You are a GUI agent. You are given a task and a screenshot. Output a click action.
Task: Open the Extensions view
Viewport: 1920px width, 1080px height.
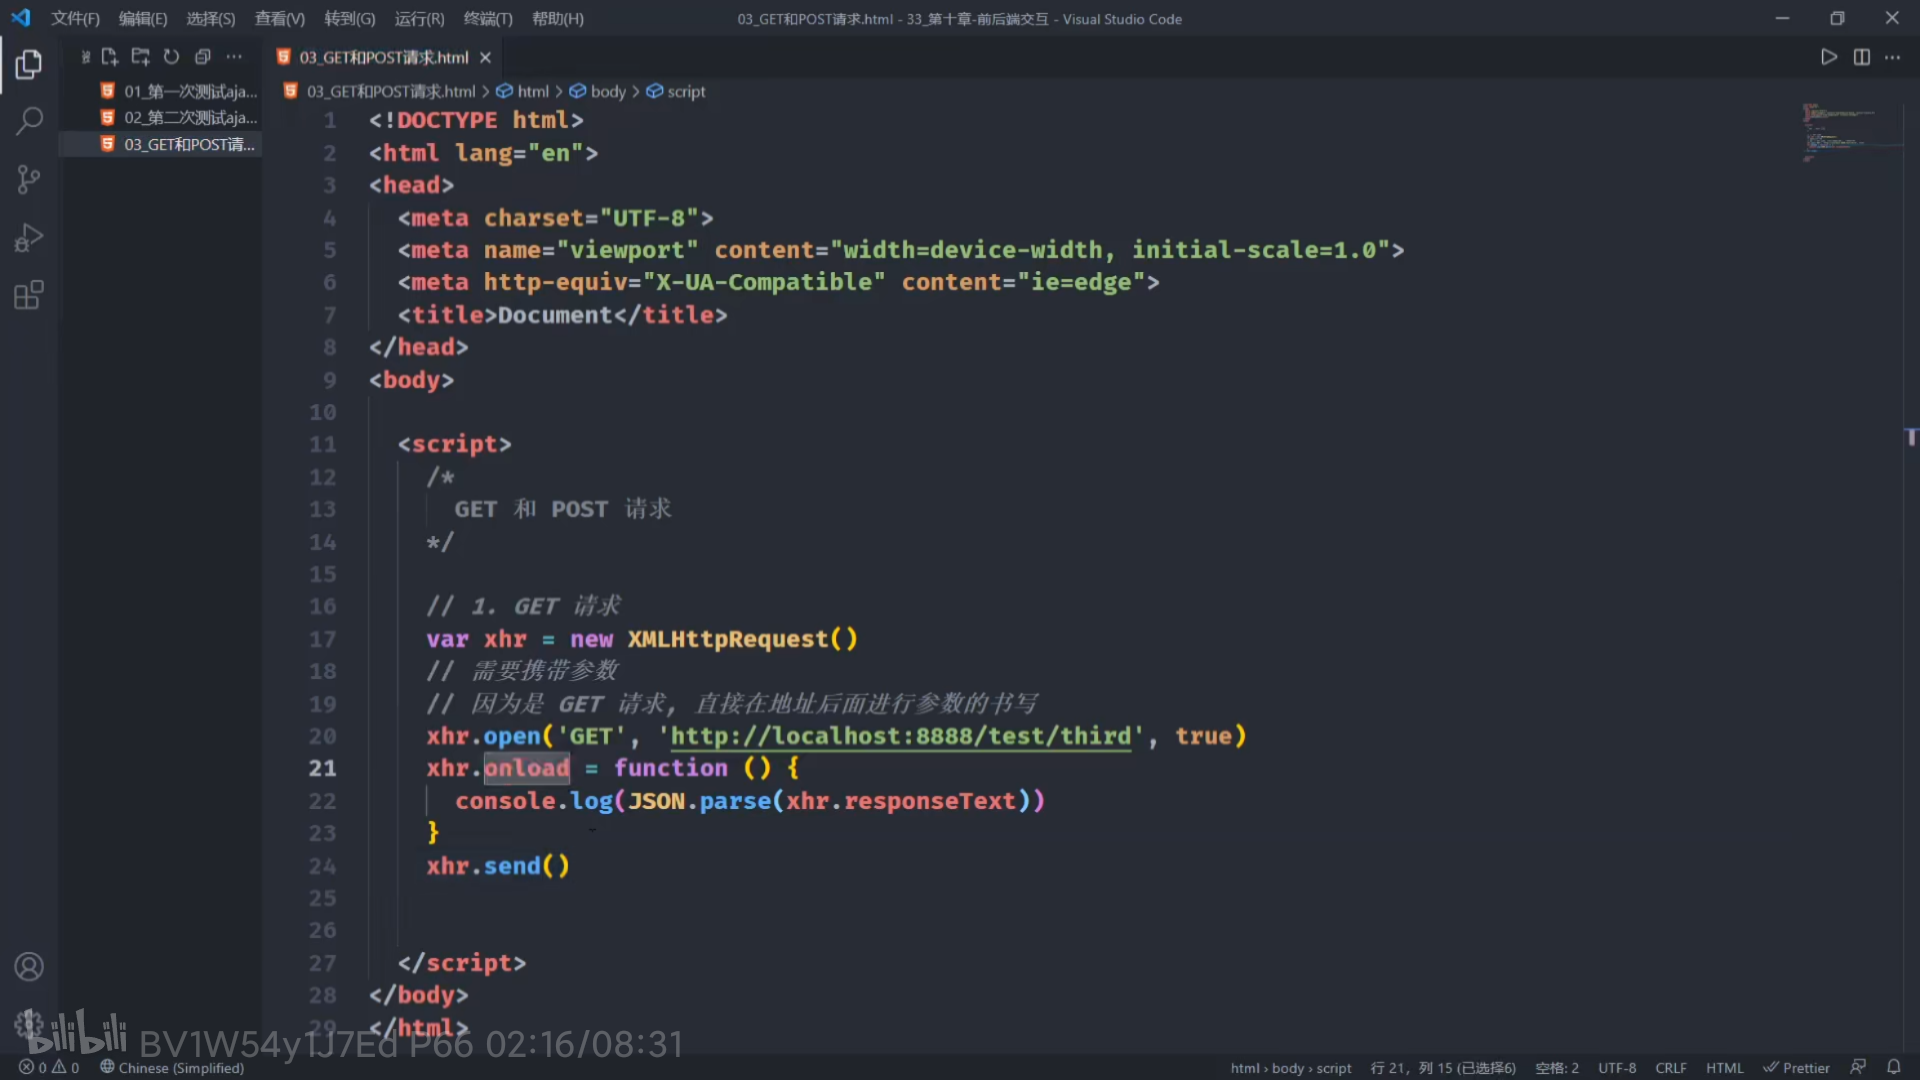[x=29, y=296]
